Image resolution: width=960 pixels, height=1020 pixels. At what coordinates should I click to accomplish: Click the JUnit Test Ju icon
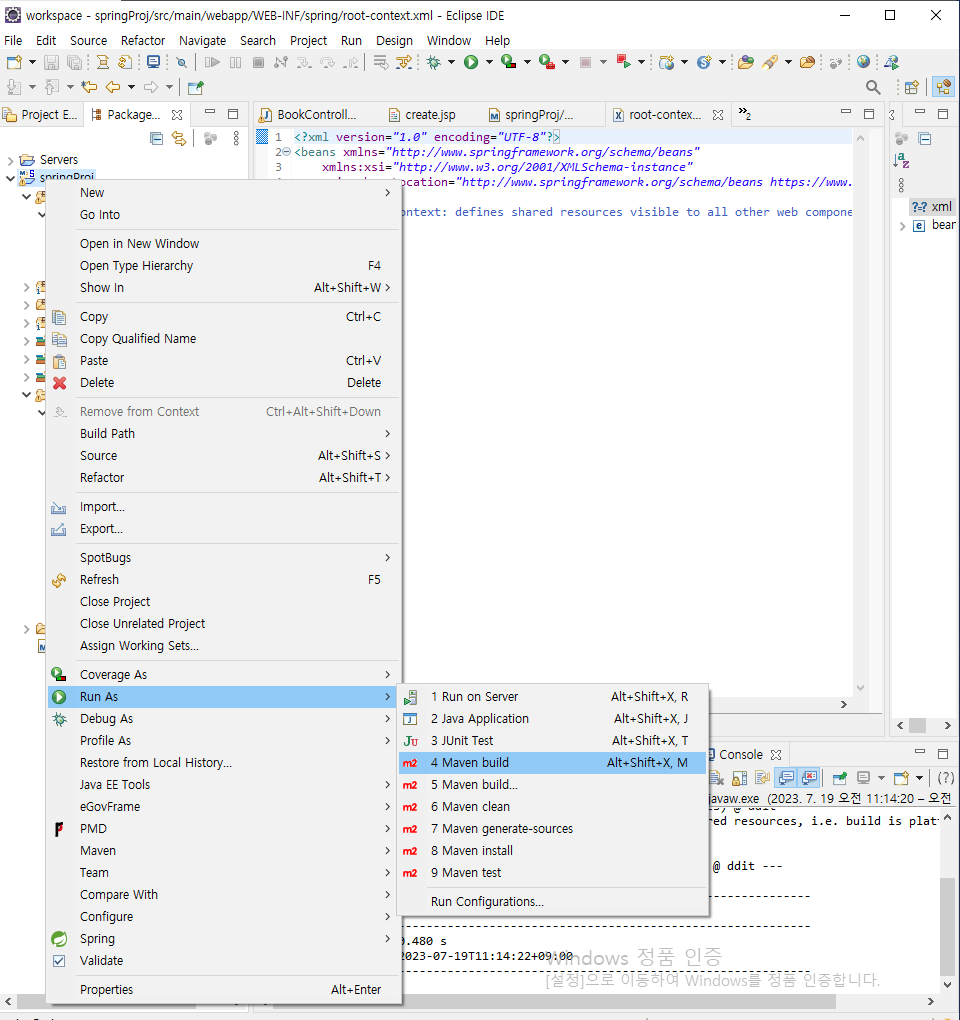(410, 741)
